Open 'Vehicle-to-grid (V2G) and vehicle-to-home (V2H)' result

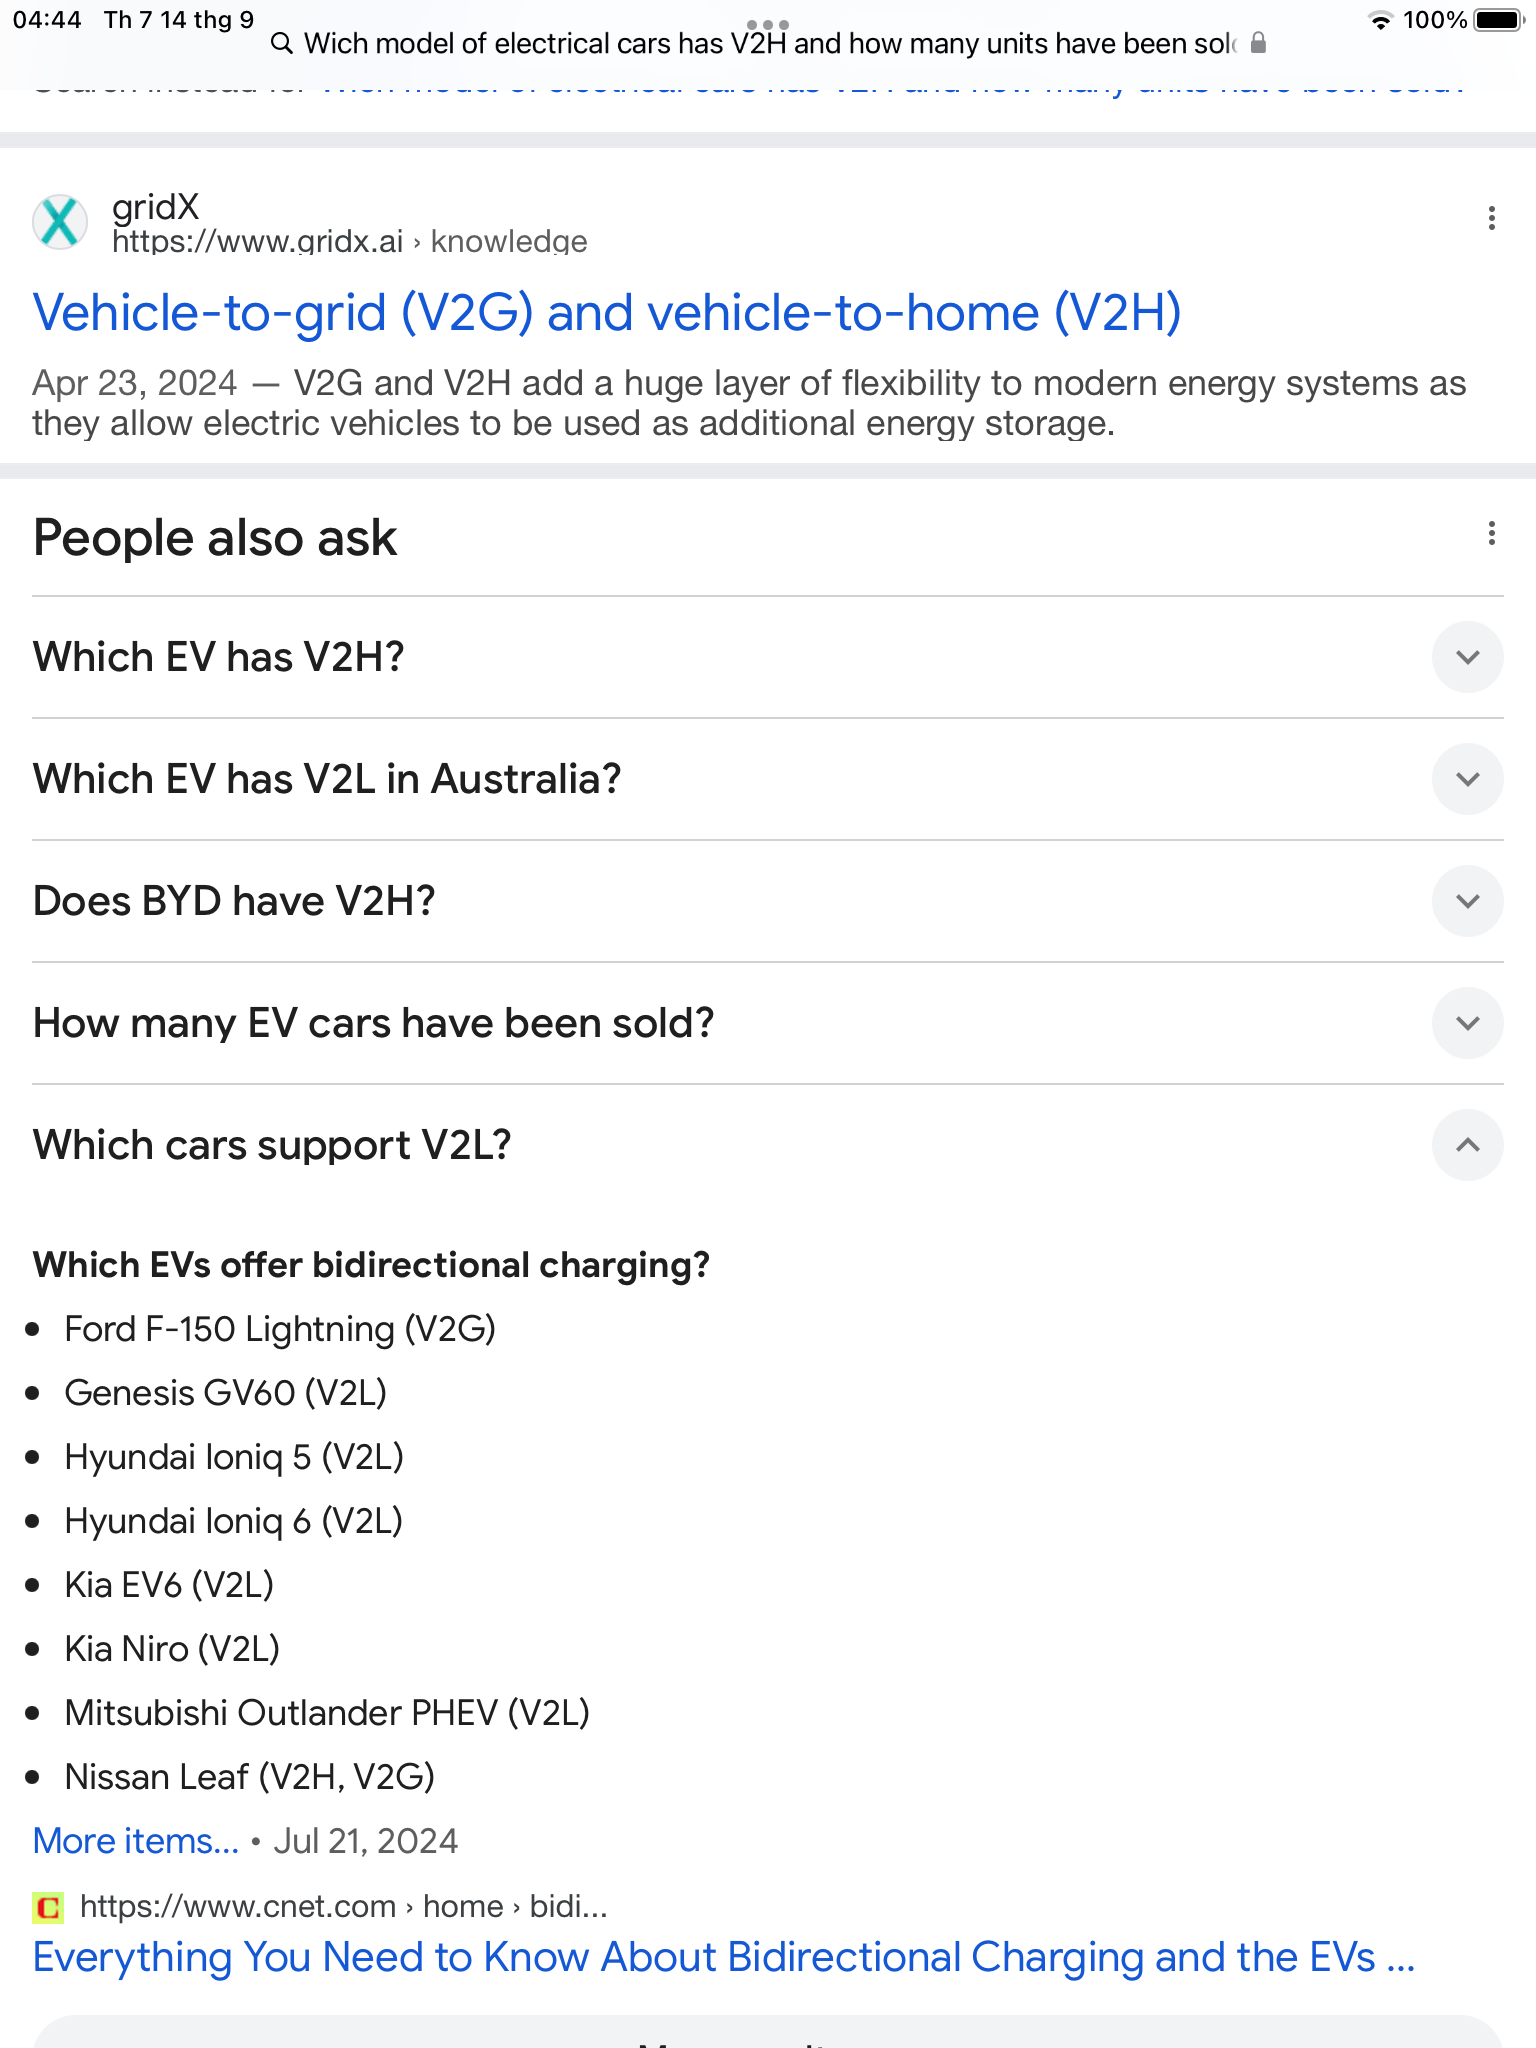pos(607,313)
